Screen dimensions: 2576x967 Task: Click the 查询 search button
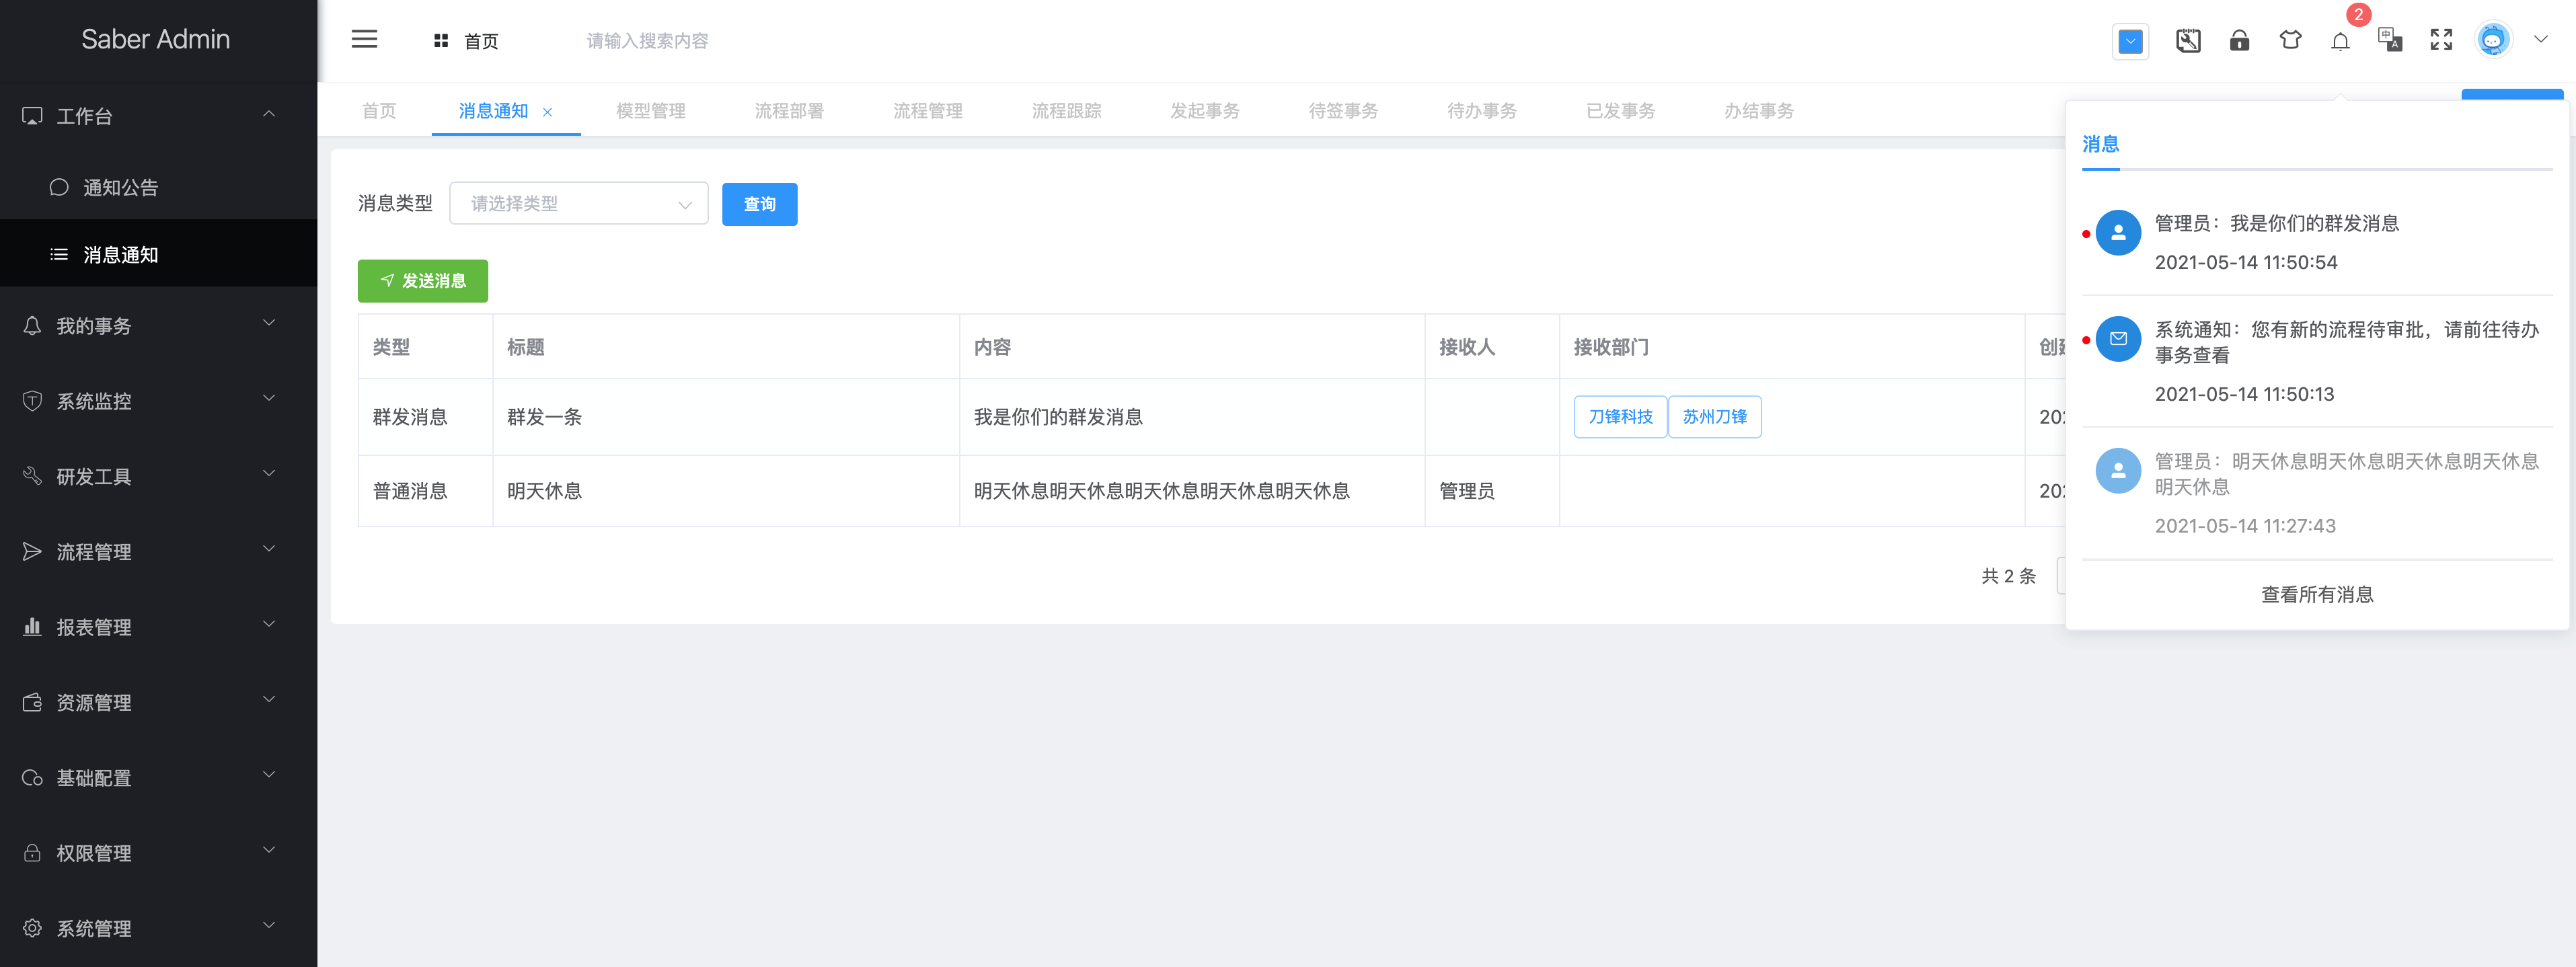pos(759,204)
